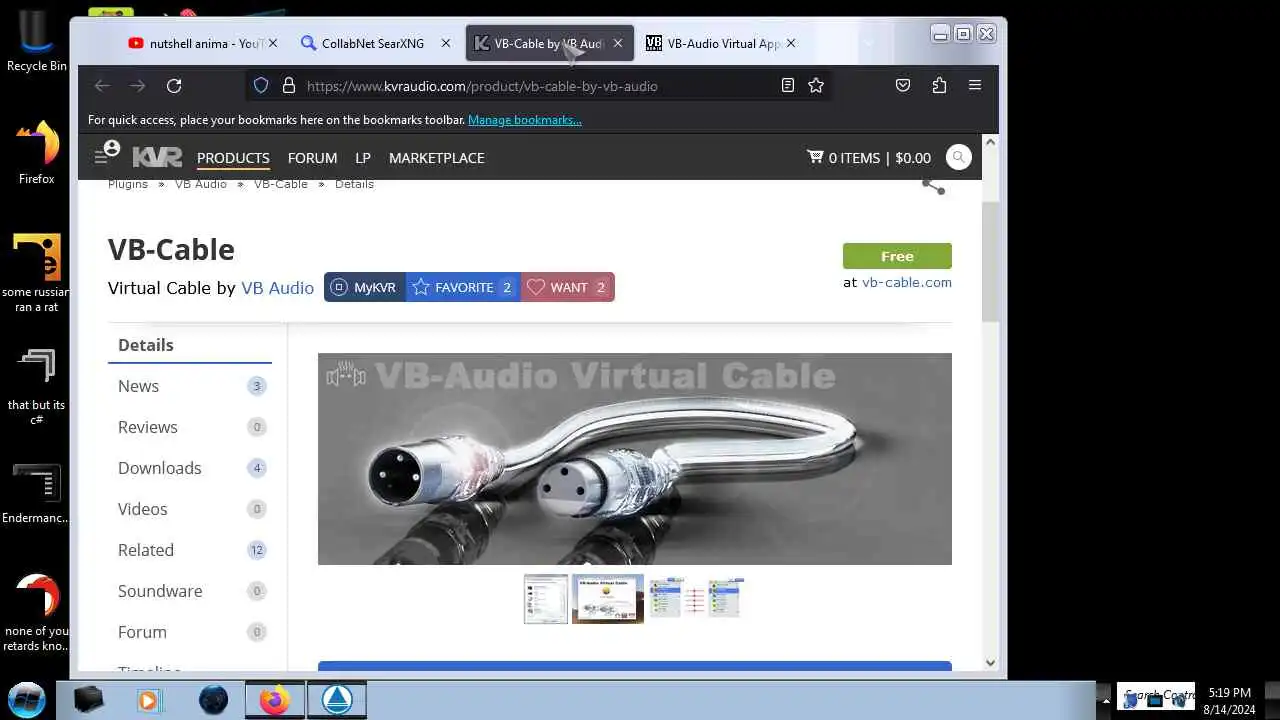Toggle the WANT button
Viewport: 1280px width, 720px height.
(x=567, y=287)
